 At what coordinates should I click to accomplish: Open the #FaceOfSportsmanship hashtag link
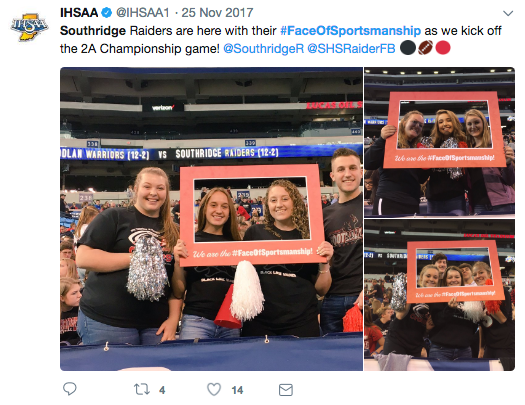click(x=350, y=30)
